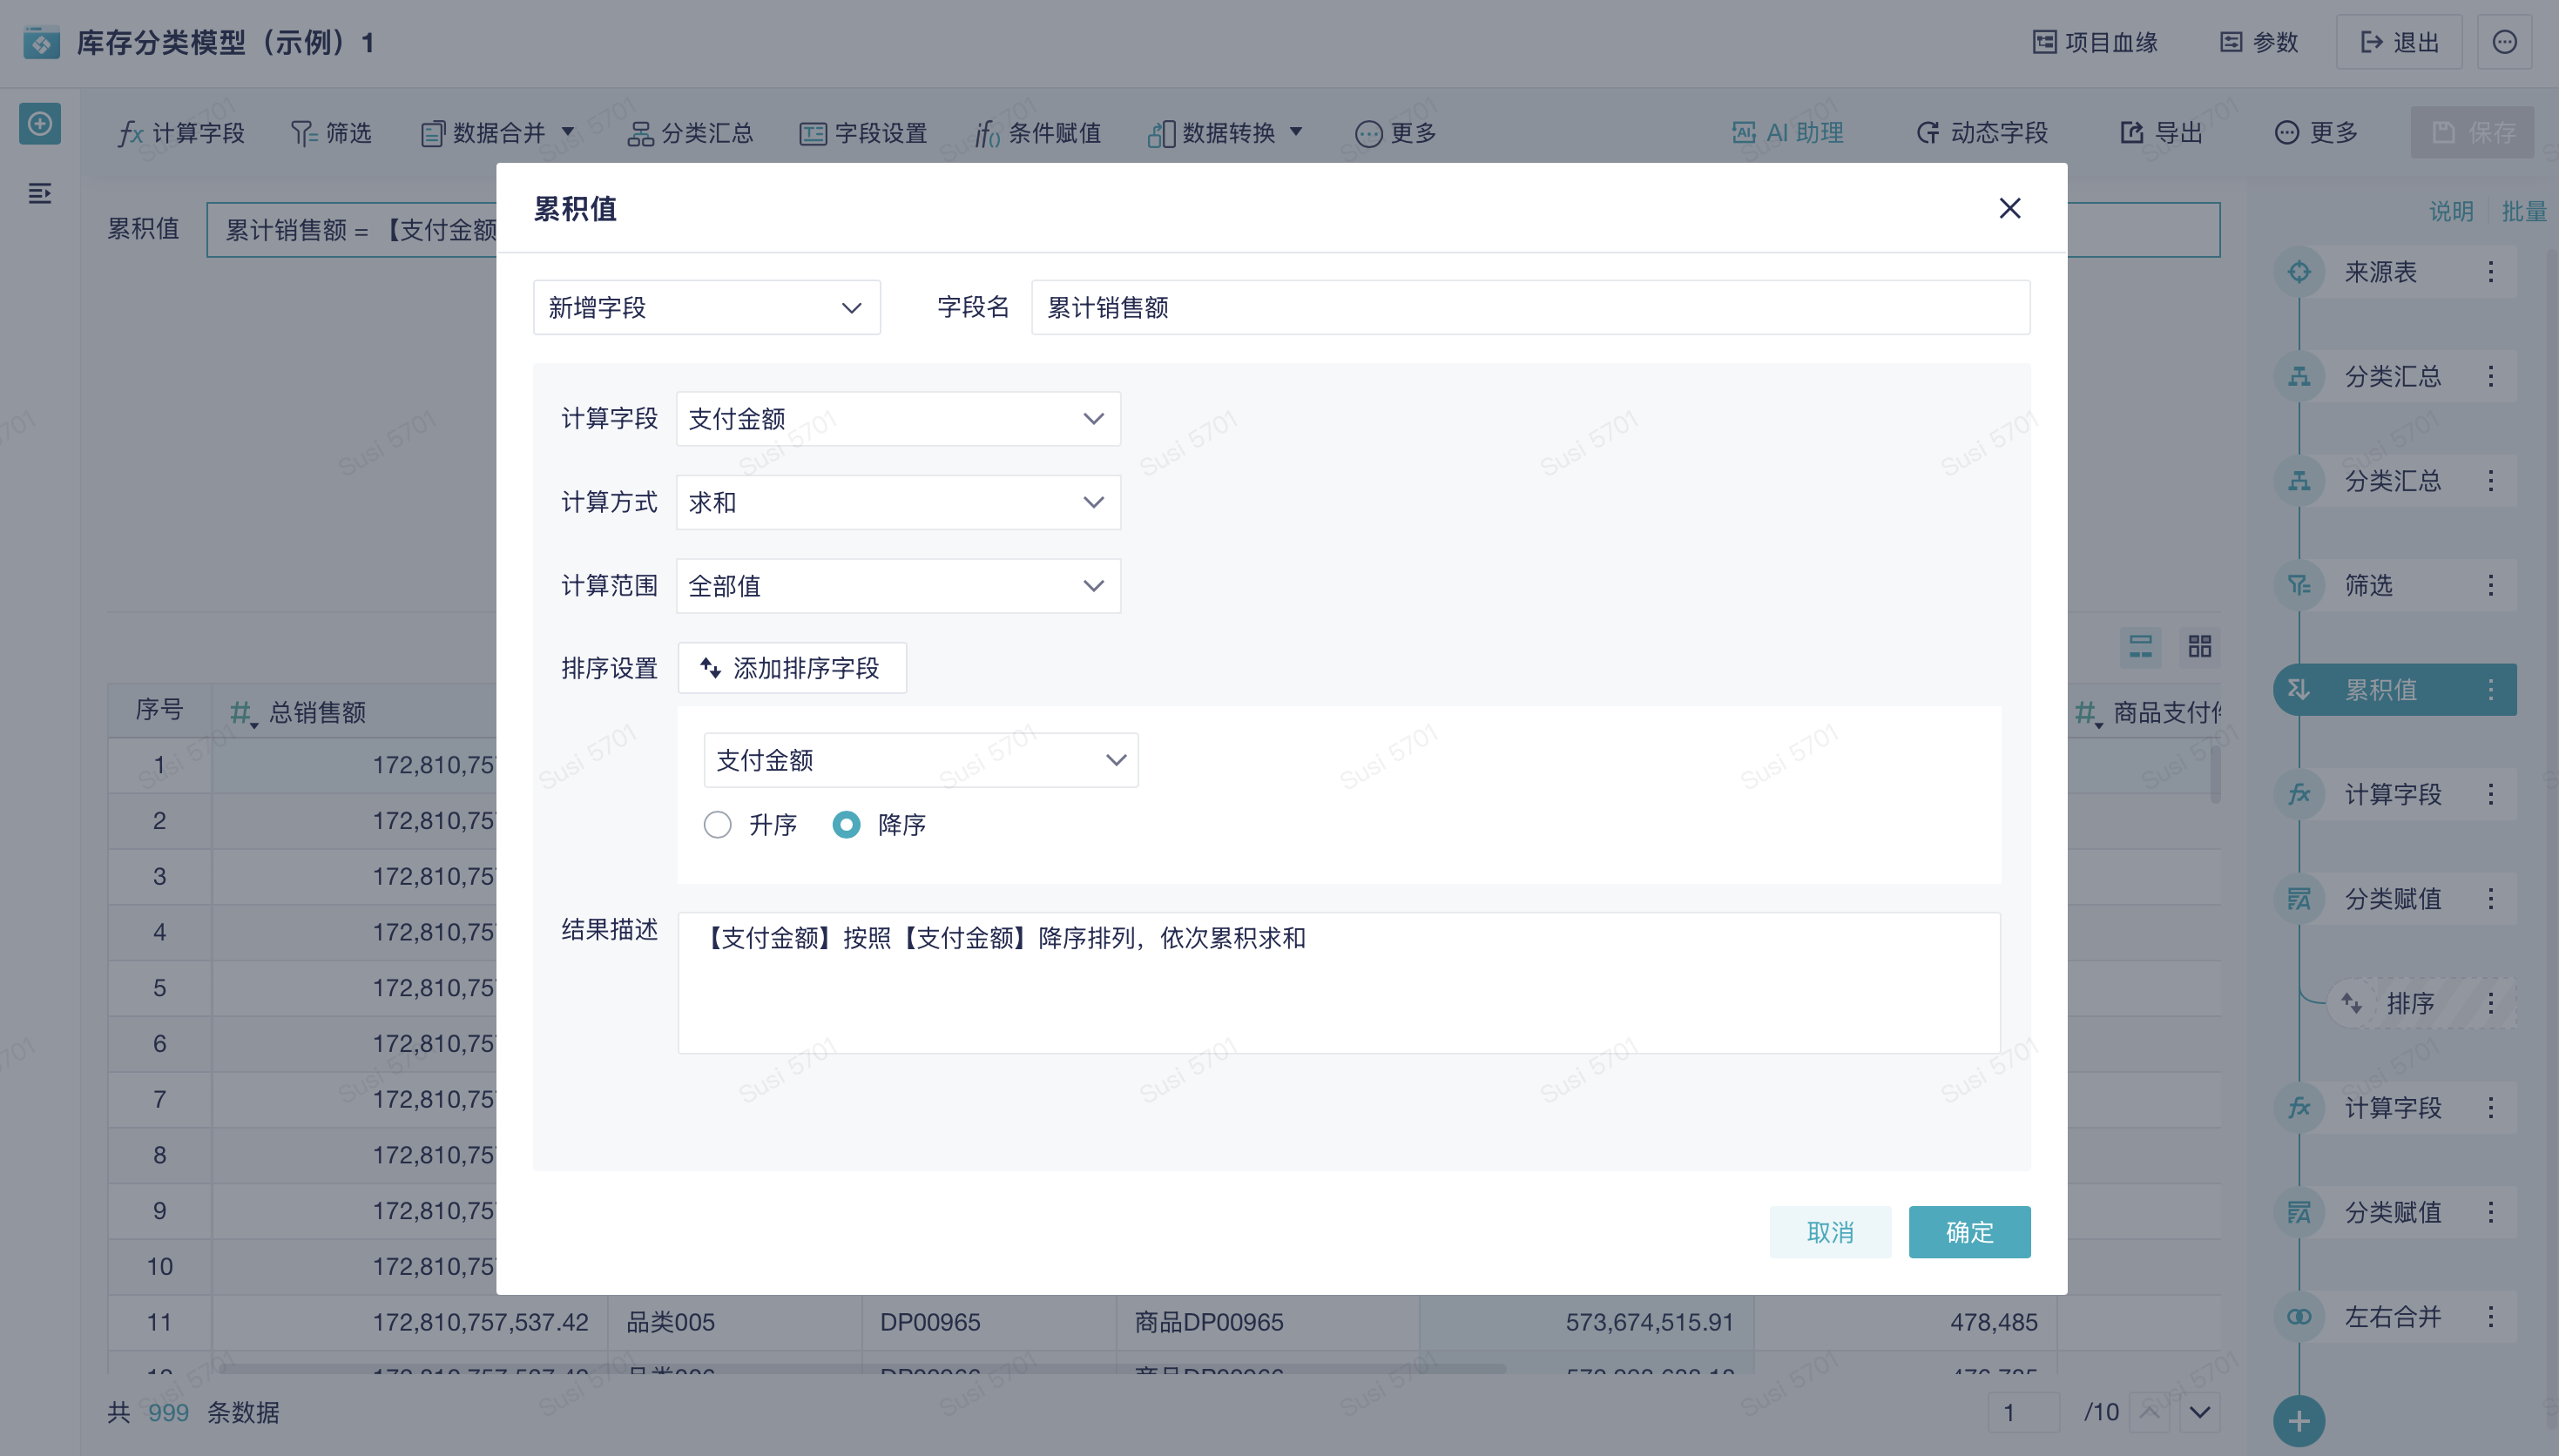Click the 字段名 input field

pos(1529,308)
